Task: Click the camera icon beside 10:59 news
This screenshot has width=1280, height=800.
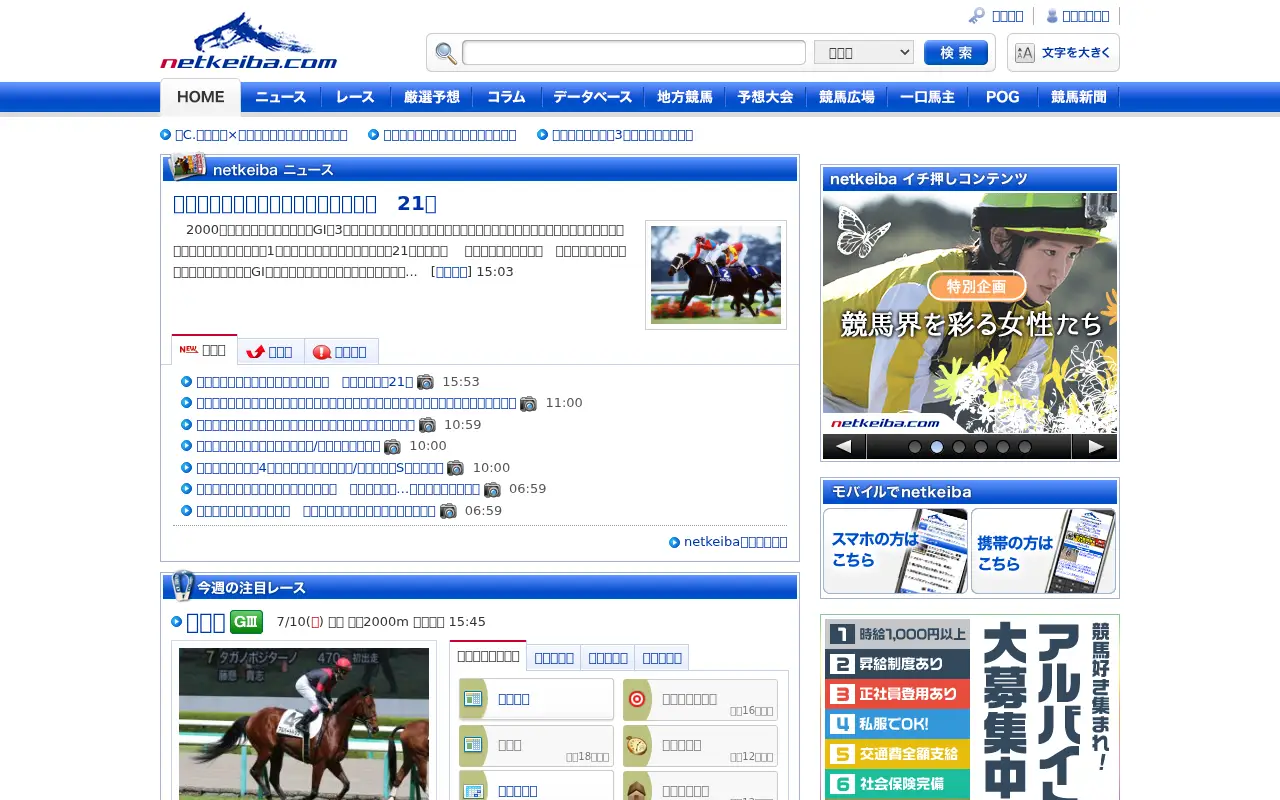Action: (x=427, y=425)
